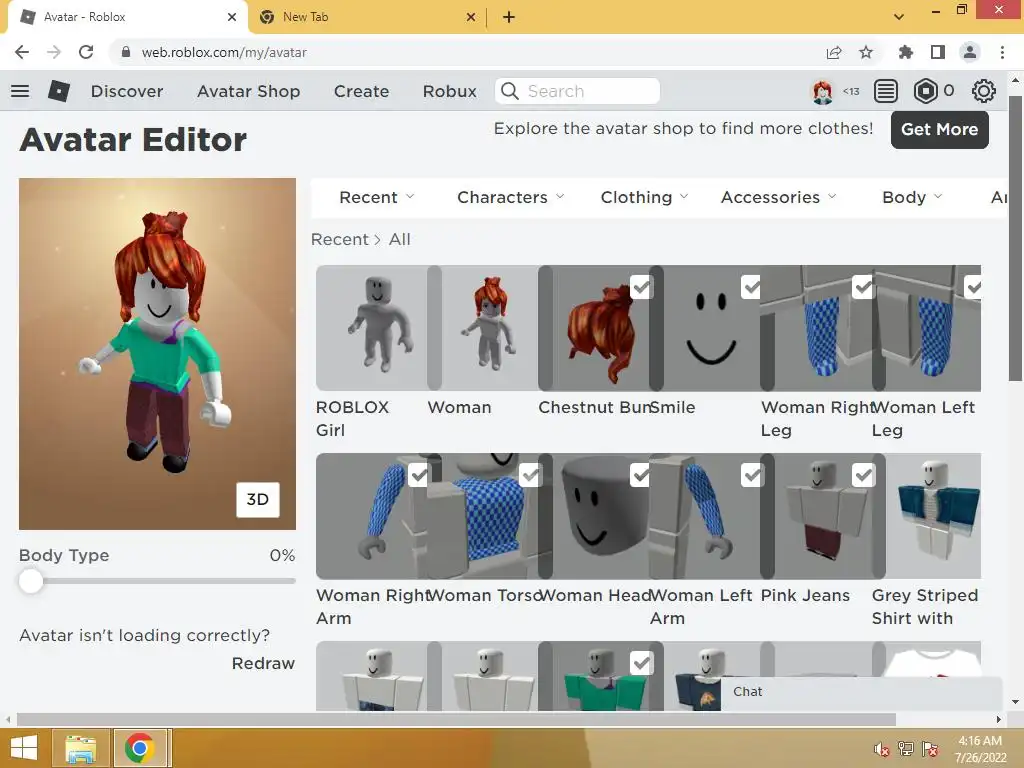
Task: Open a new browser tab
Action: 509,17
